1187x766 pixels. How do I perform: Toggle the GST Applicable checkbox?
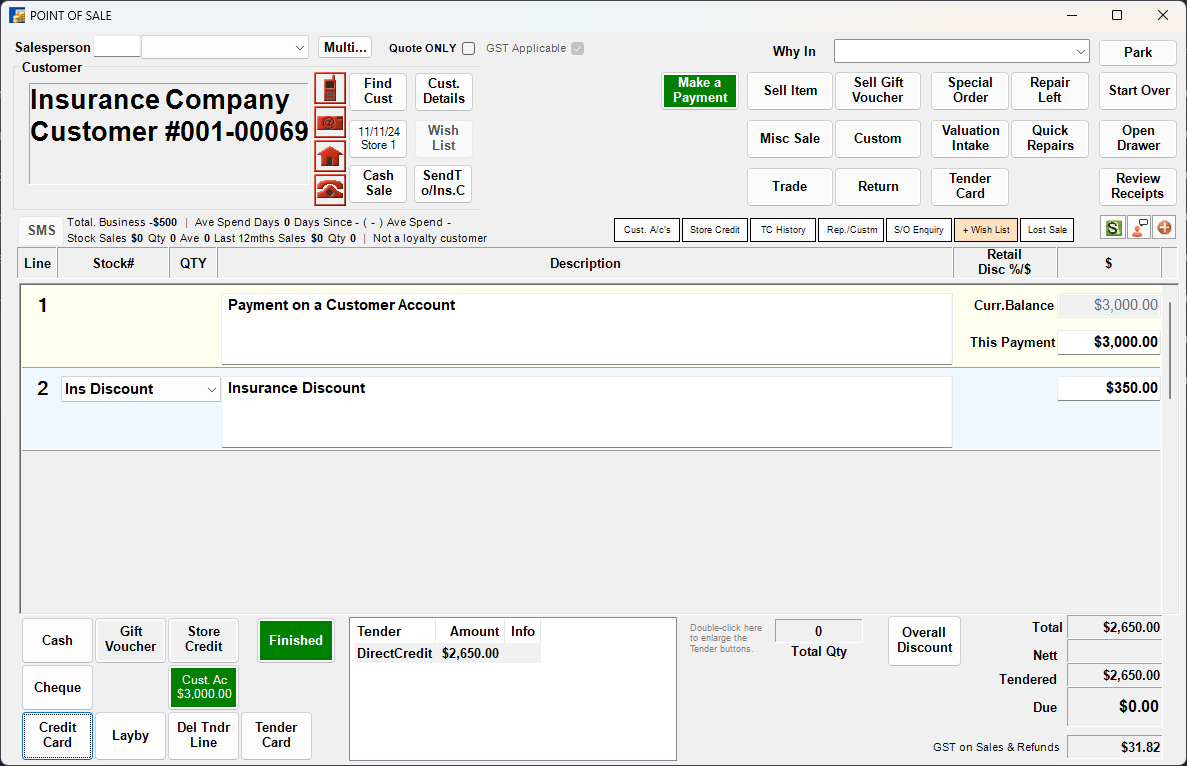pos(577,47)
